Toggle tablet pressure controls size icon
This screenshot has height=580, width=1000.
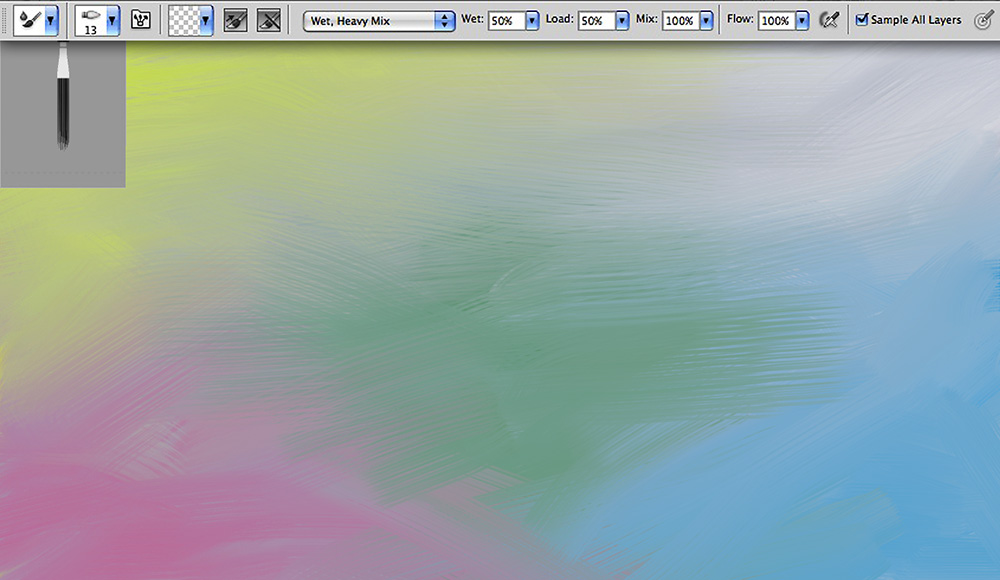(x=984, y=20)
